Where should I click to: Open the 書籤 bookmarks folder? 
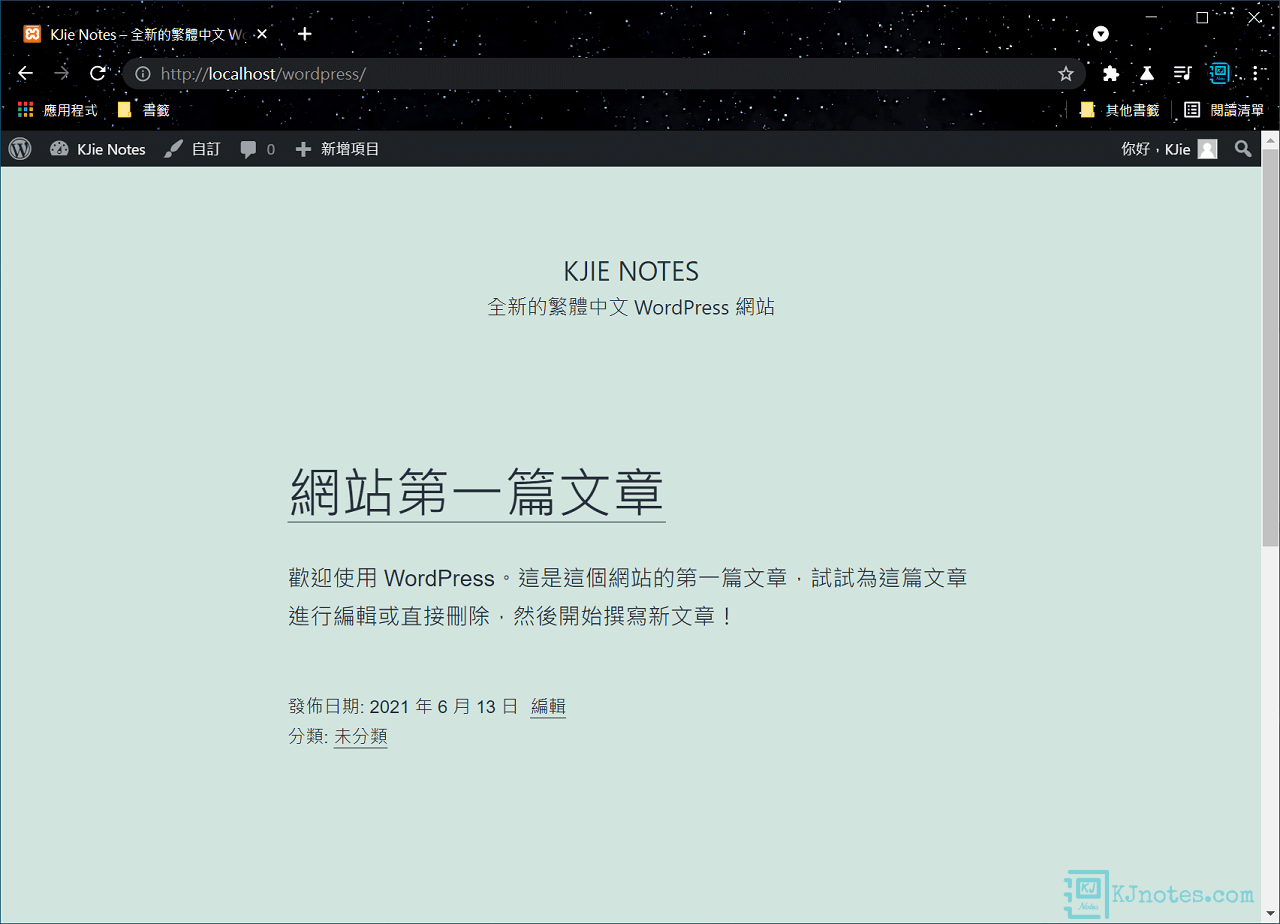pos(144,110)
